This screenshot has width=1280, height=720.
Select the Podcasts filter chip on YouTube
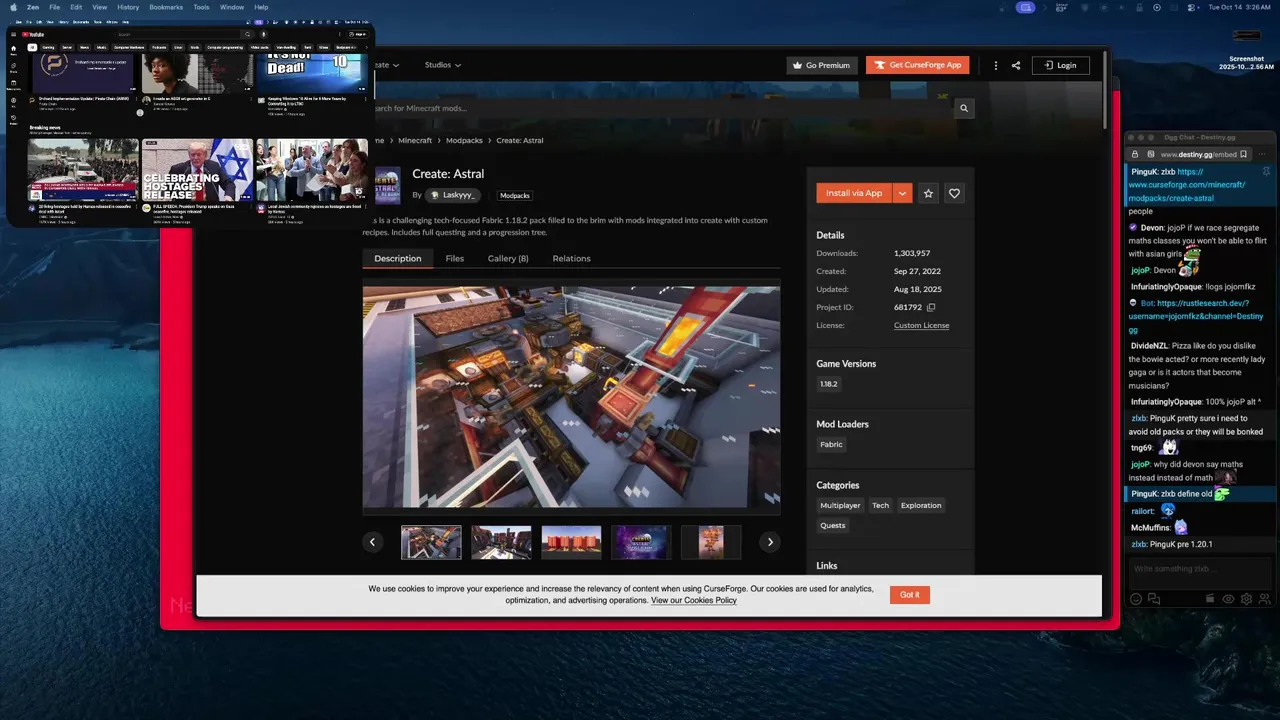[159, 47]
